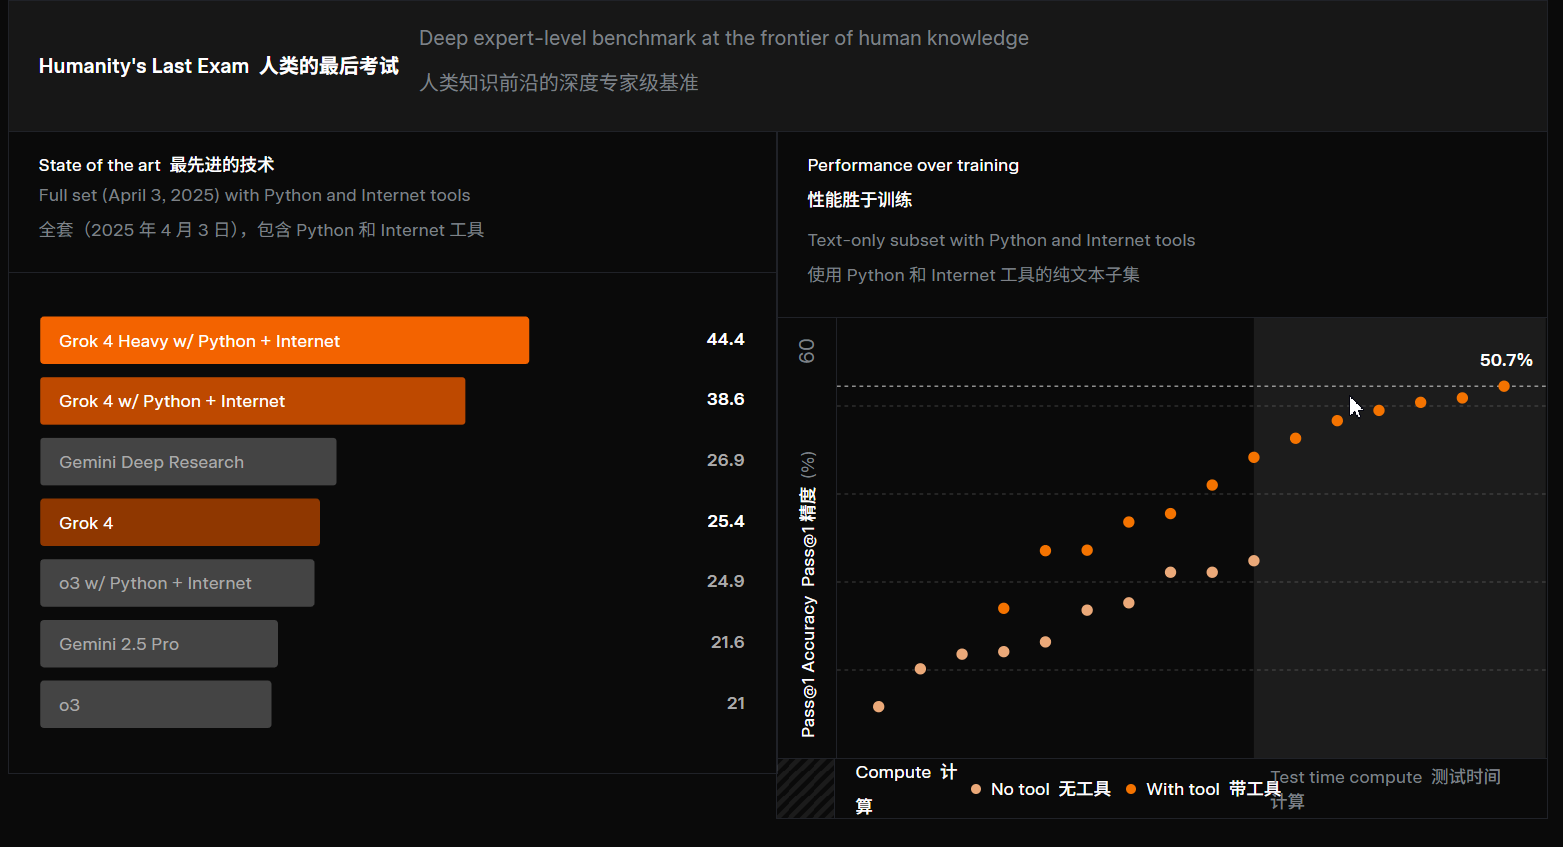Click the 25.4 score value
Screen dimensions: 1563x847
pyautogui.click(x=725, y=521)
